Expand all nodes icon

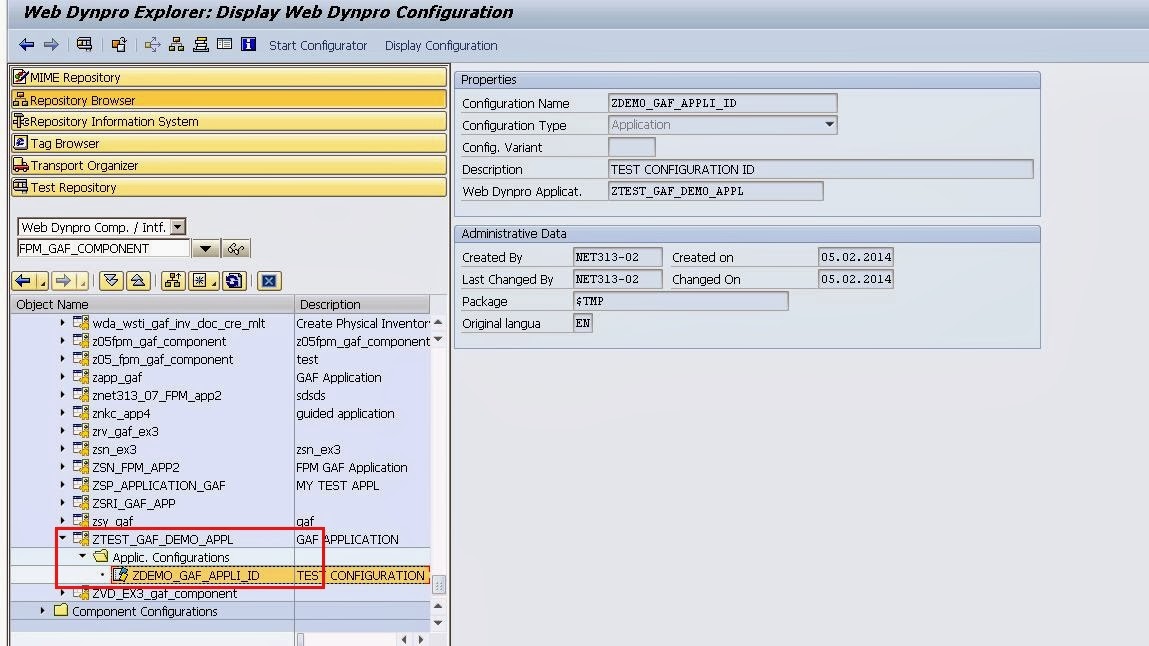(x=111, y=281)
